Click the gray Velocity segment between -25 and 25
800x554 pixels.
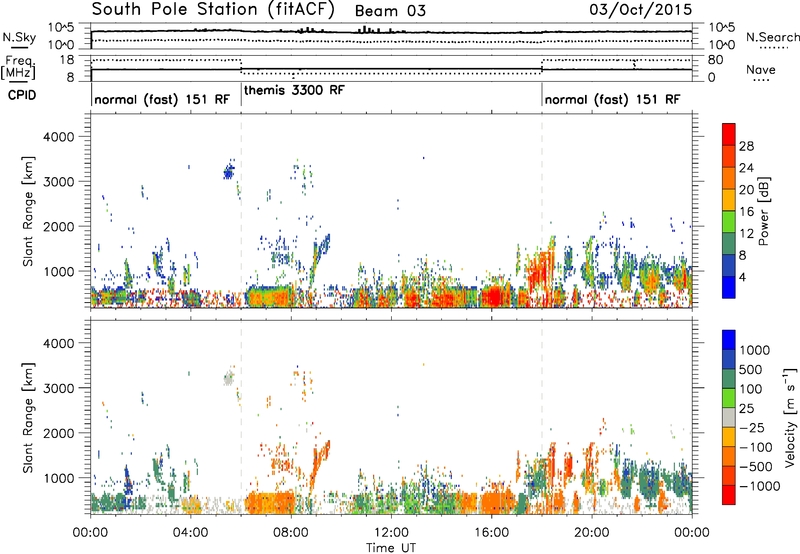[x=729, y=417]
